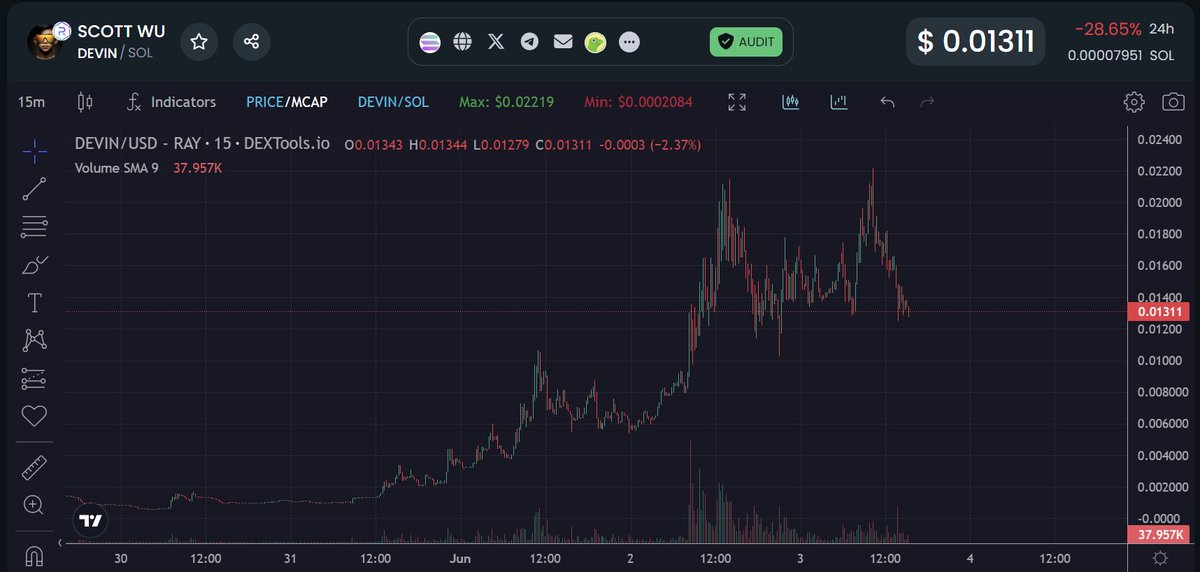Image resolution: width=1200 pixels, height=572 pixels.
Task: Add DEVIN to favorites with star icon
Action: [x=199, y=42]
